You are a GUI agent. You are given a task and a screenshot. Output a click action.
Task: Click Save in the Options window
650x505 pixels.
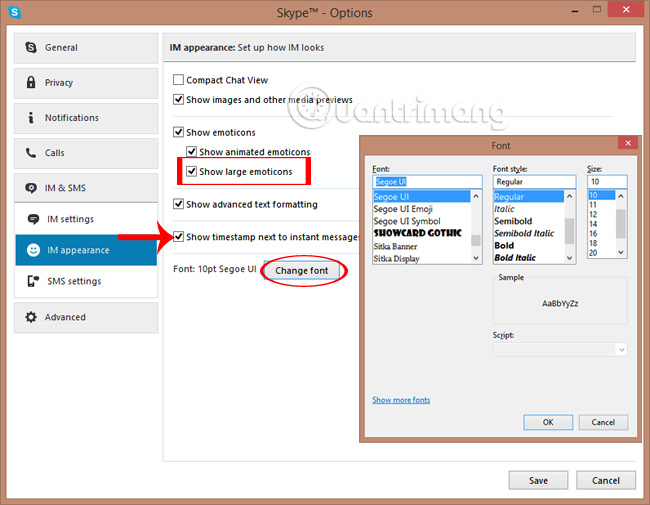coord(538,481)
